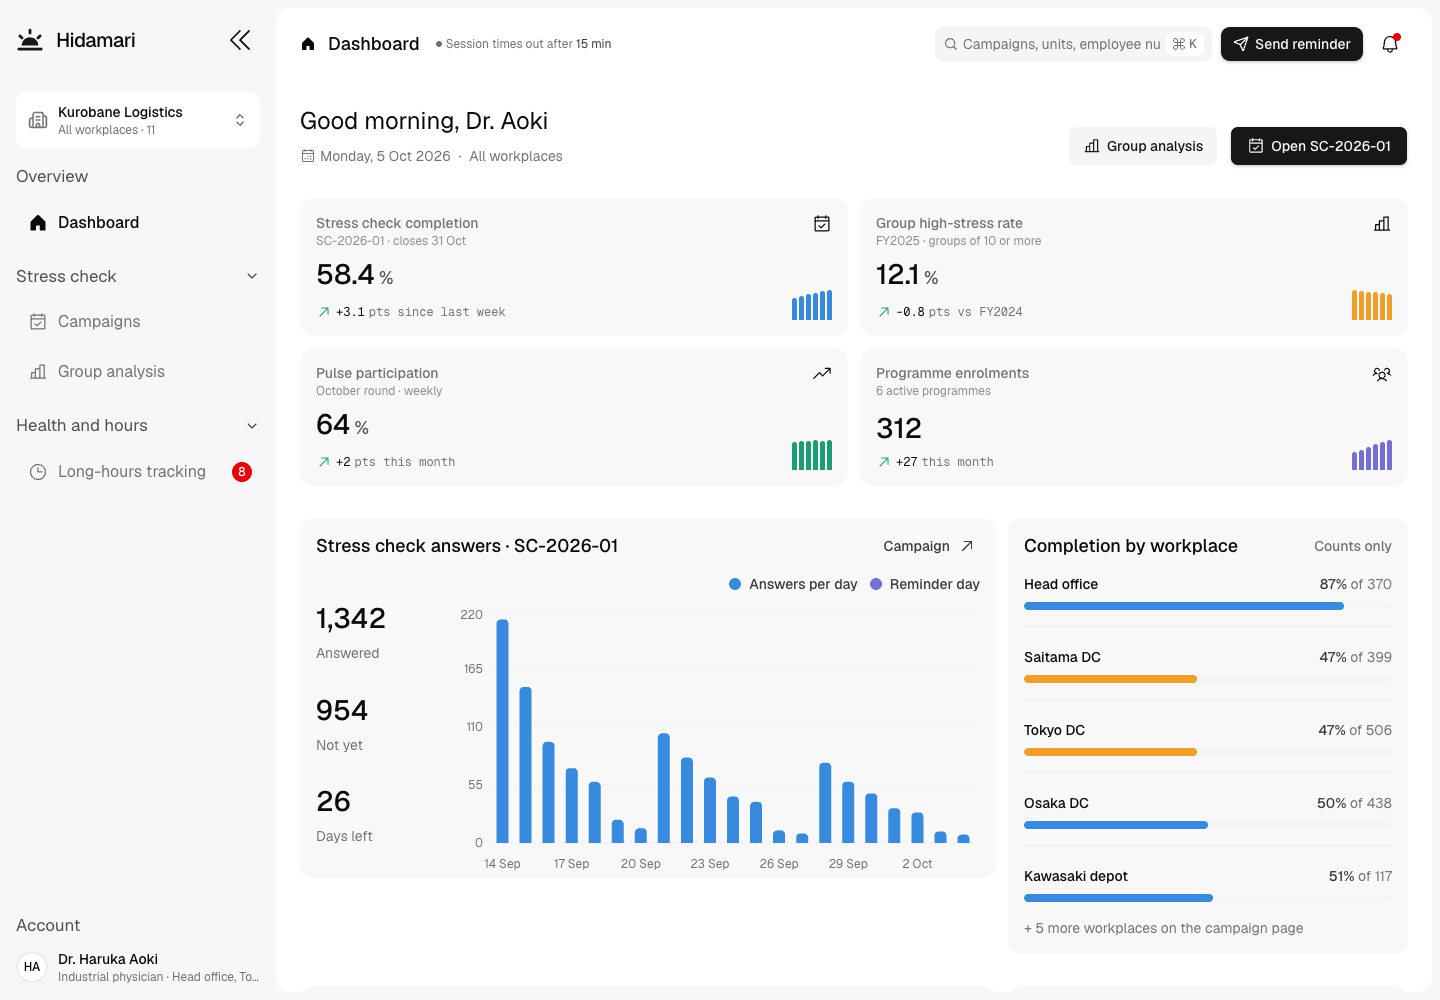The width and height of the screenshot is (1440, 1000).
Task: Click the "Tokyo DC" workplace row label
Action: (1054, 730)
